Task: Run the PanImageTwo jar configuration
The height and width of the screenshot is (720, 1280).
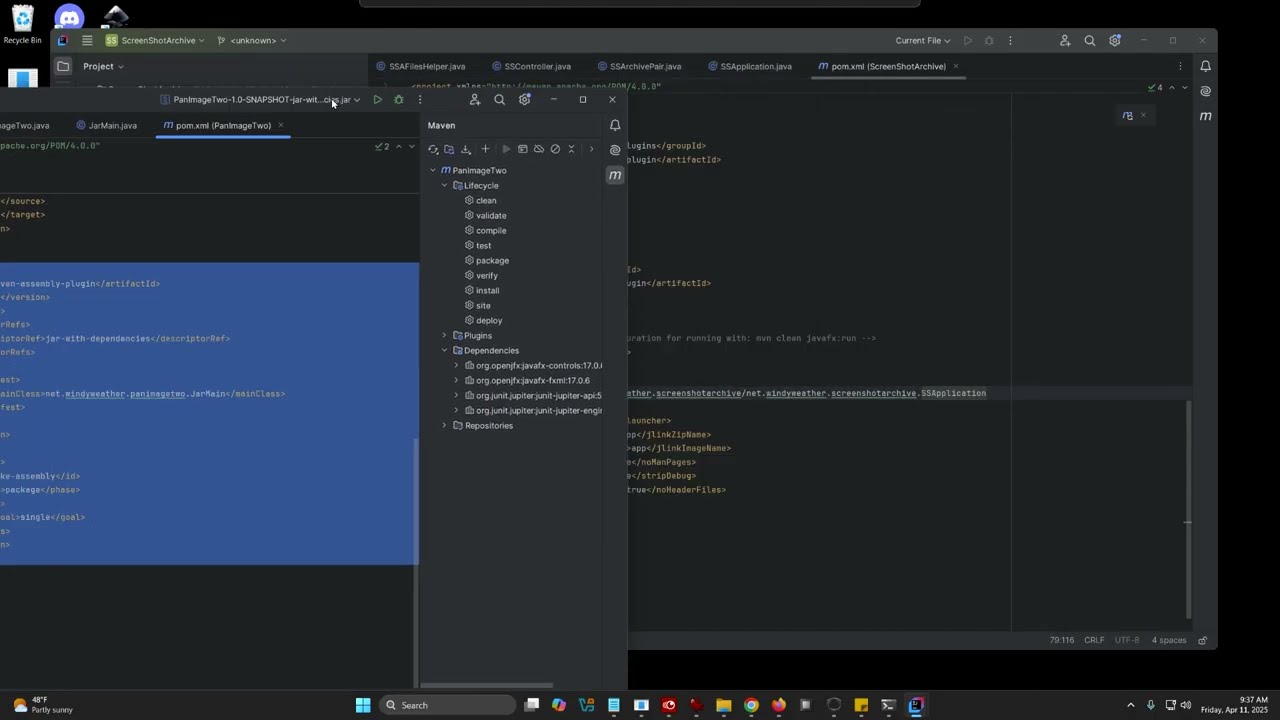Action: click(377, 100)
